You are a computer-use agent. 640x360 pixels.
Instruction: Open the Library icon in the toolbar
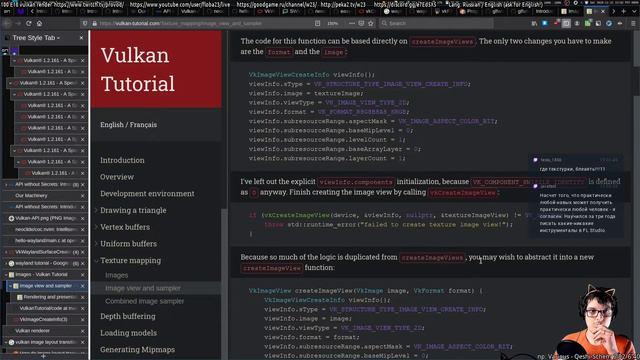click(534, 23)
